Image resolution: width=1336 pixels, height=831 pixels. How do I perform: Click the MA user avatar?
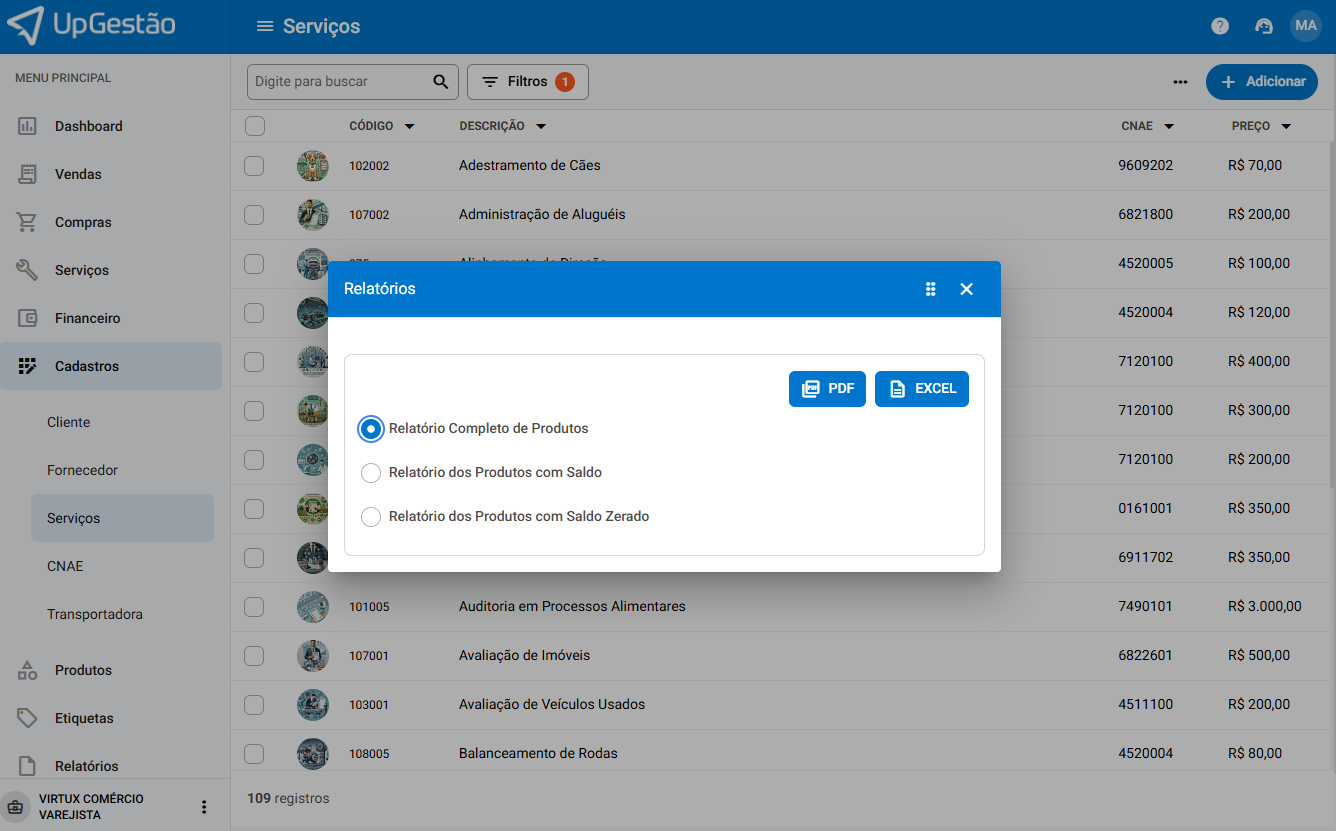tap(1305, 27)
